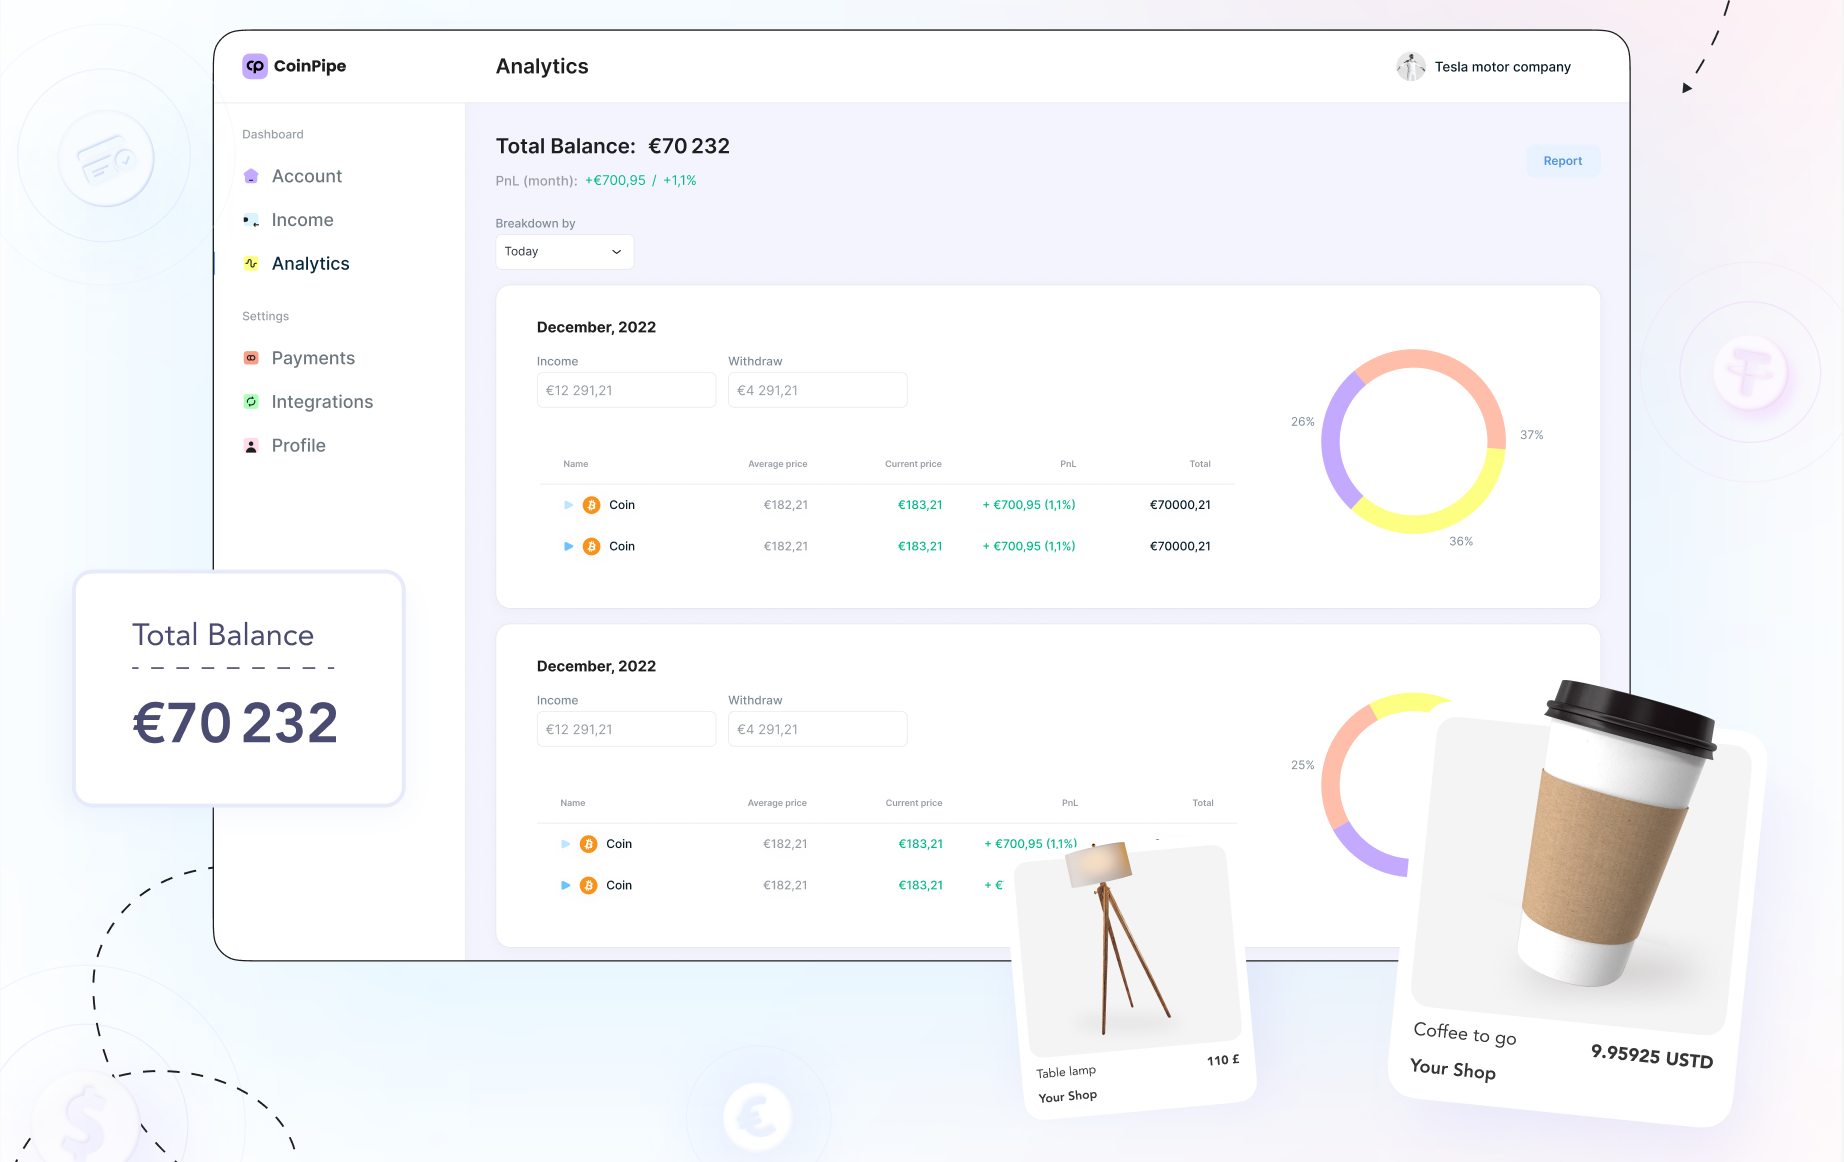Click the Payments sidebar icon
The height and width of the screenshot is (1162, 1844).
tap(251, 358)
